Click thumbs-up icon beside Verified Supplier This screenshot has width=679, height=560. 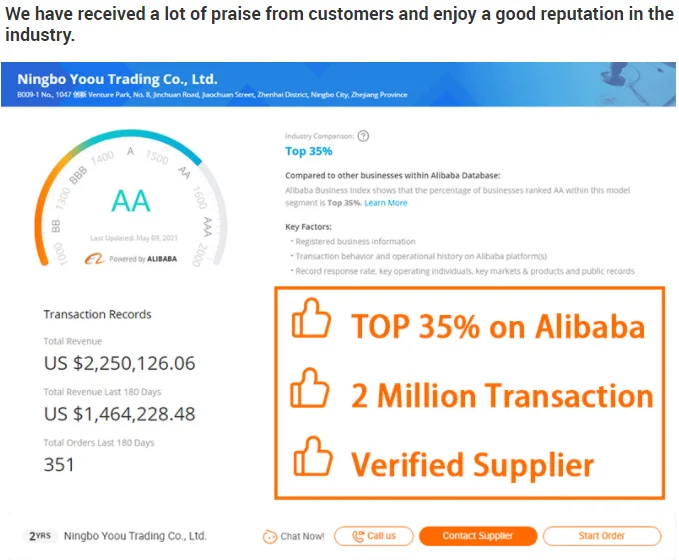310,461
